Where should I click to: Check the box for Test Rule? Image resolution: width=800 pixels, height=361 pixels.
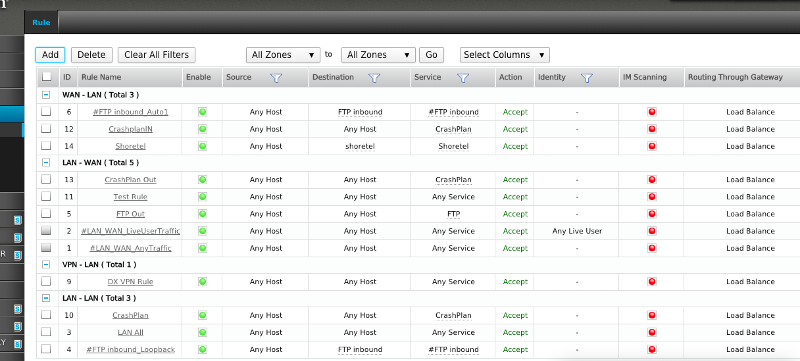tap(46, 196)
